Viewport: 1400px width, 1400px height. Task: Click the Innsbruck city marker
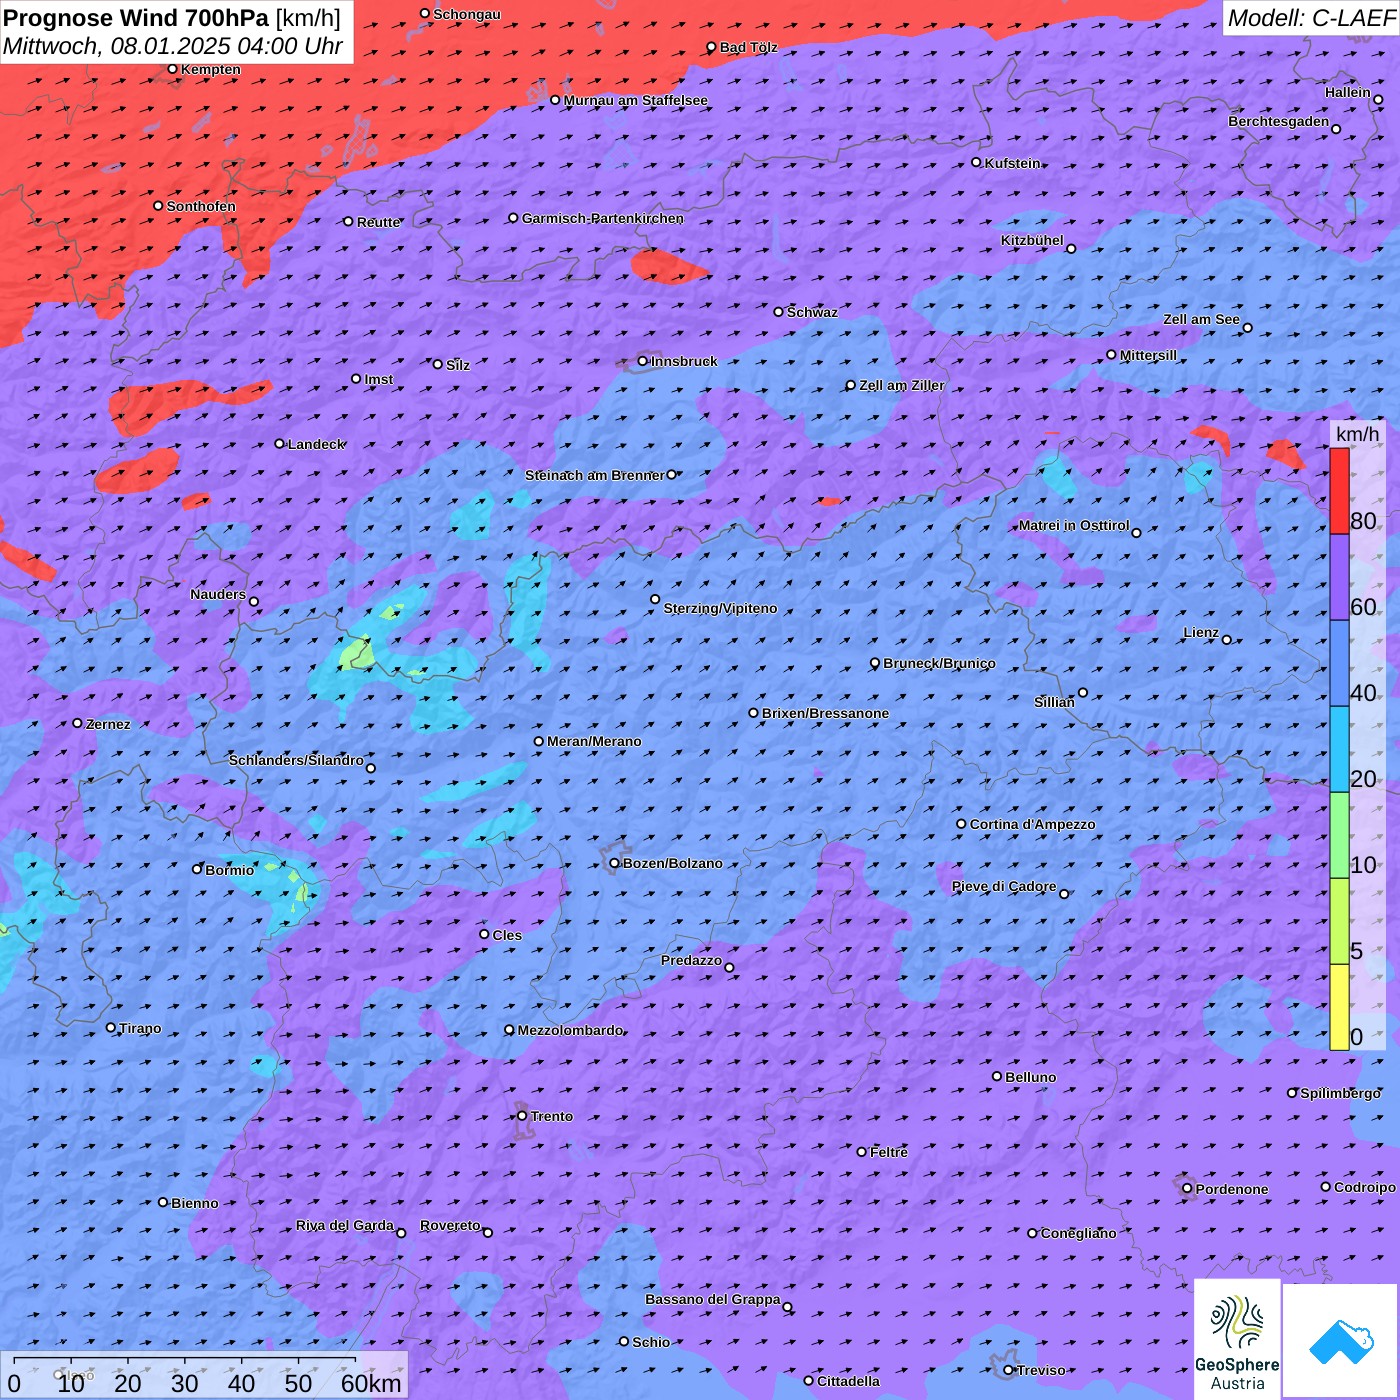pos(643,361)
